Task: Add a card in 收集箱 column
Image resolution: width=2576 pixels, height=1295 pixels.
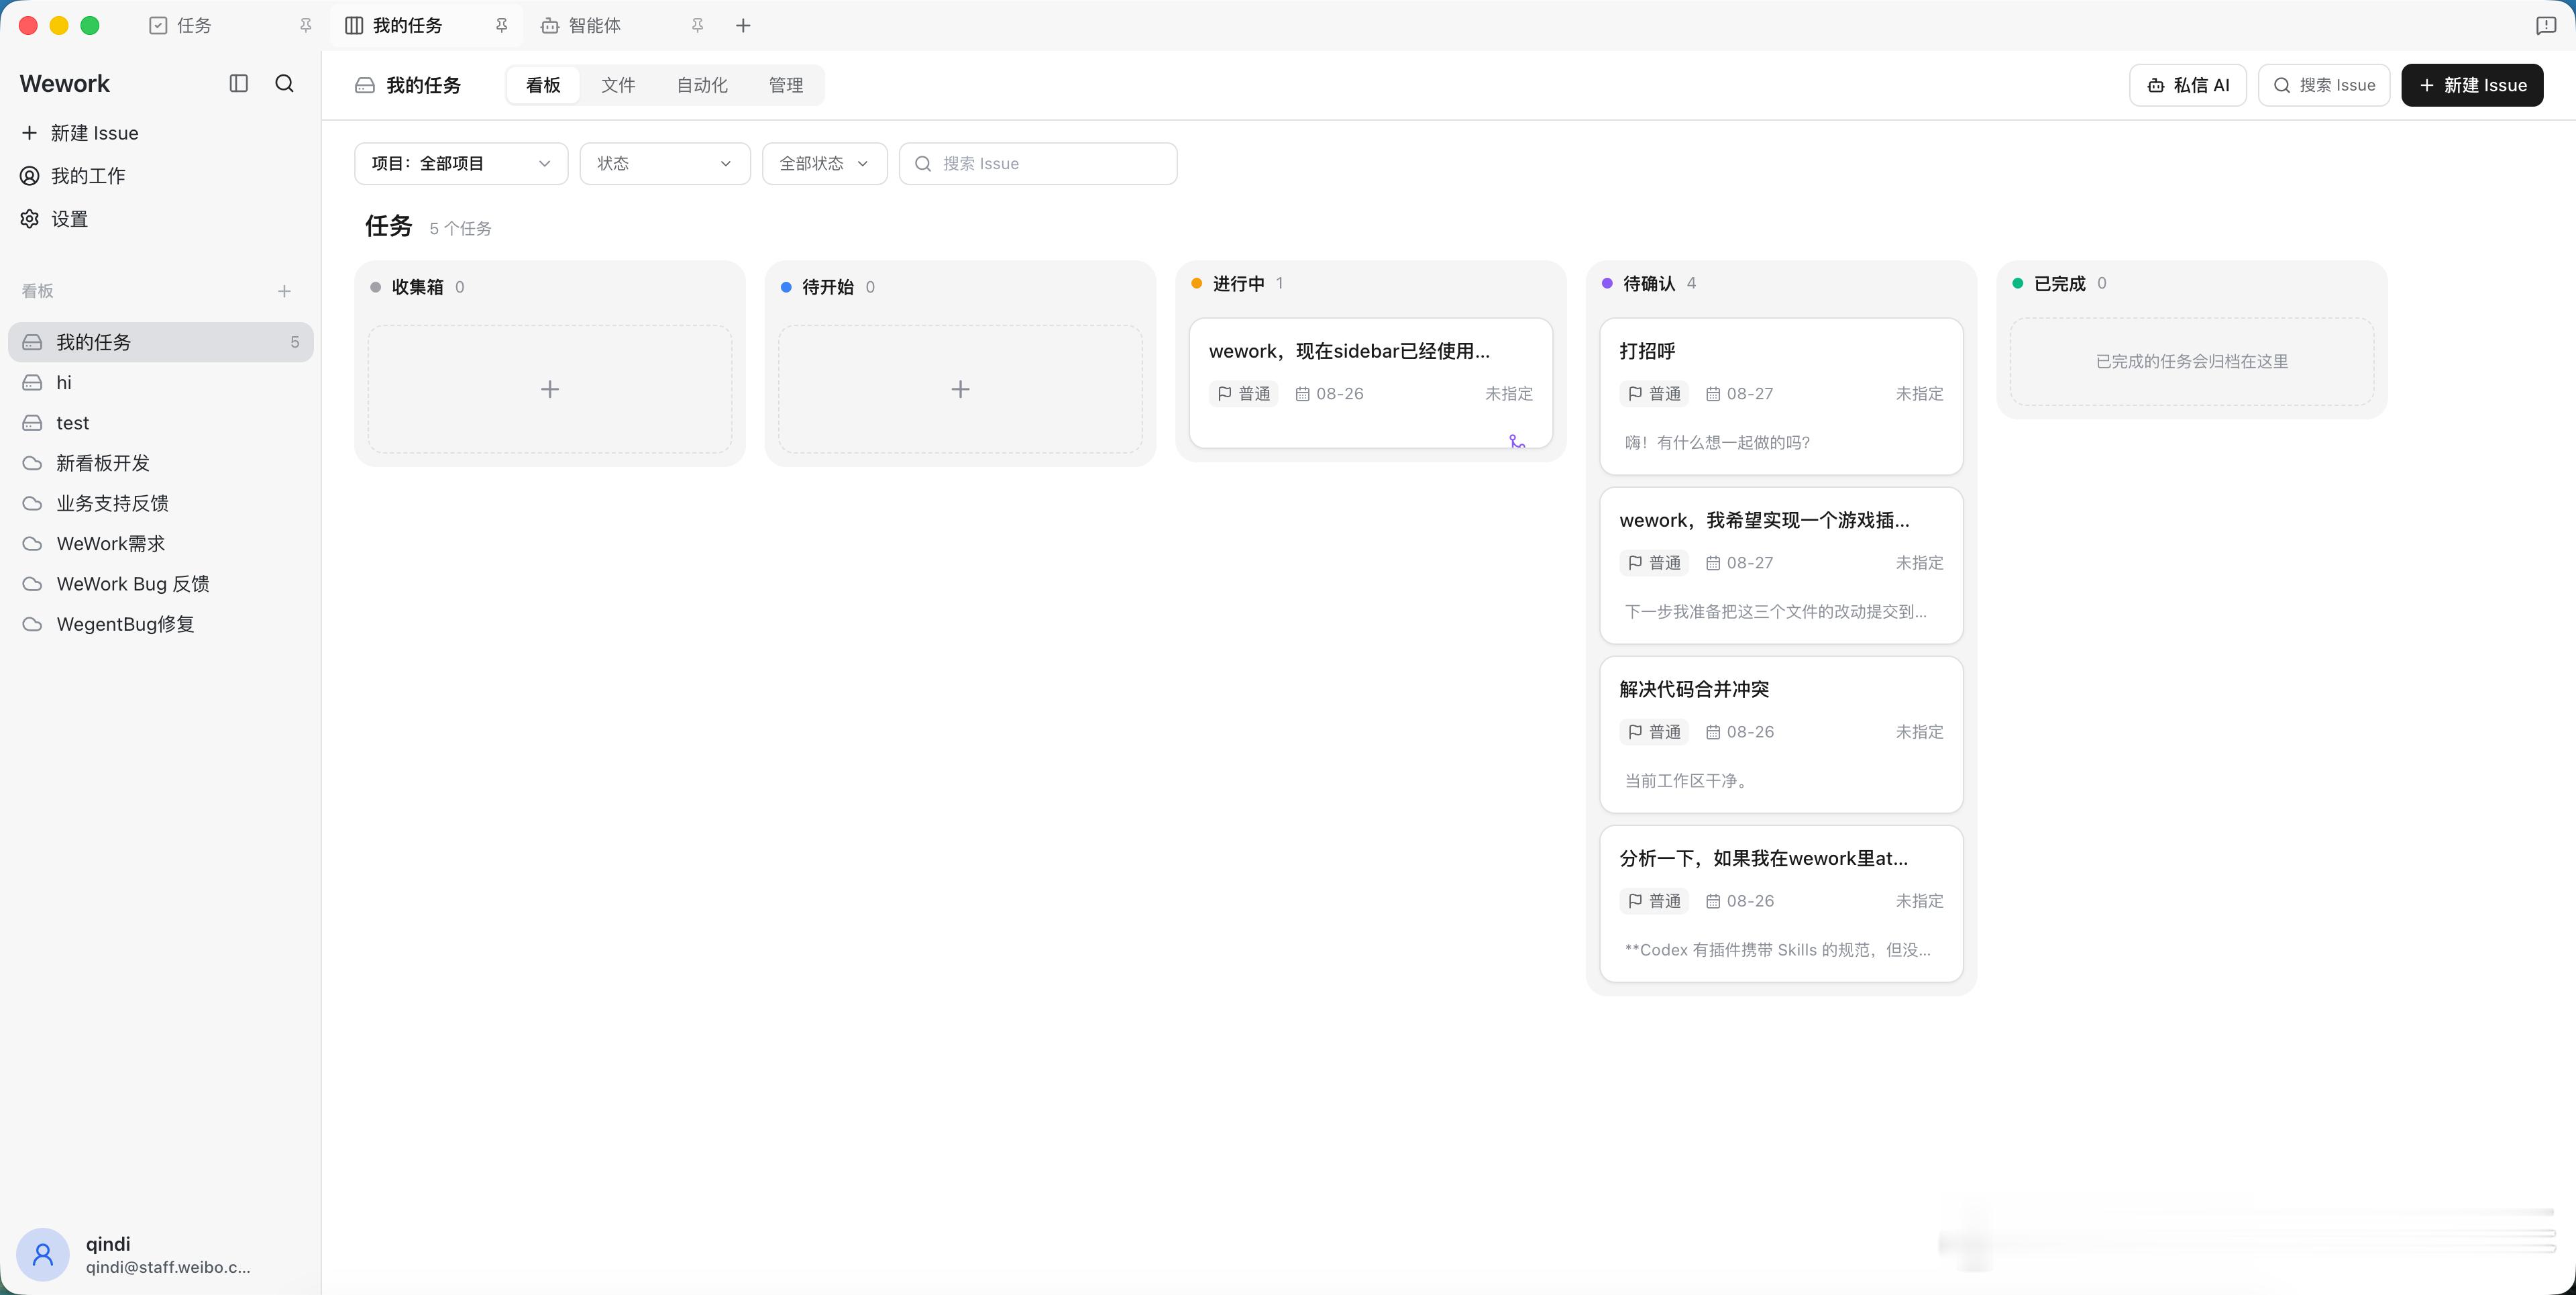Action: click(x=550, y=389)
